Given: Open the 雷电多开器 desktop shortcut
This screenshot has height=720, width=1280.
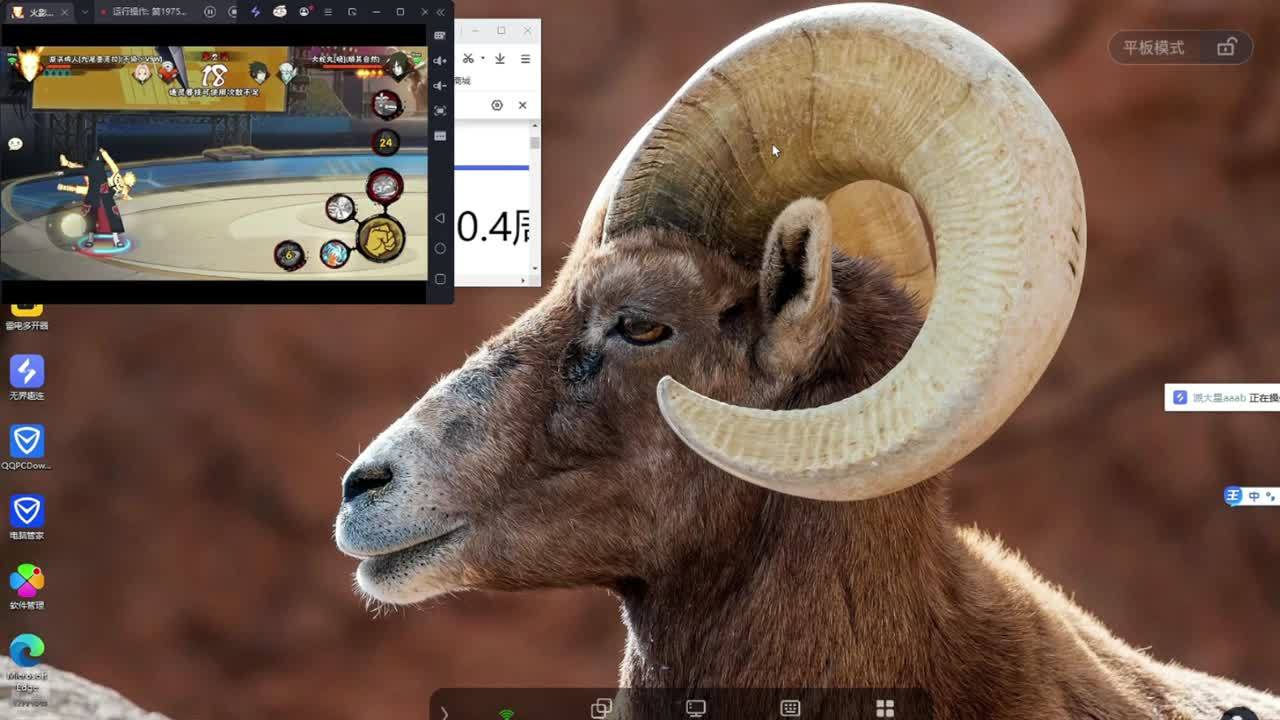Looking at the screenshot, I should pyautogui.click(x=27, y=316).
